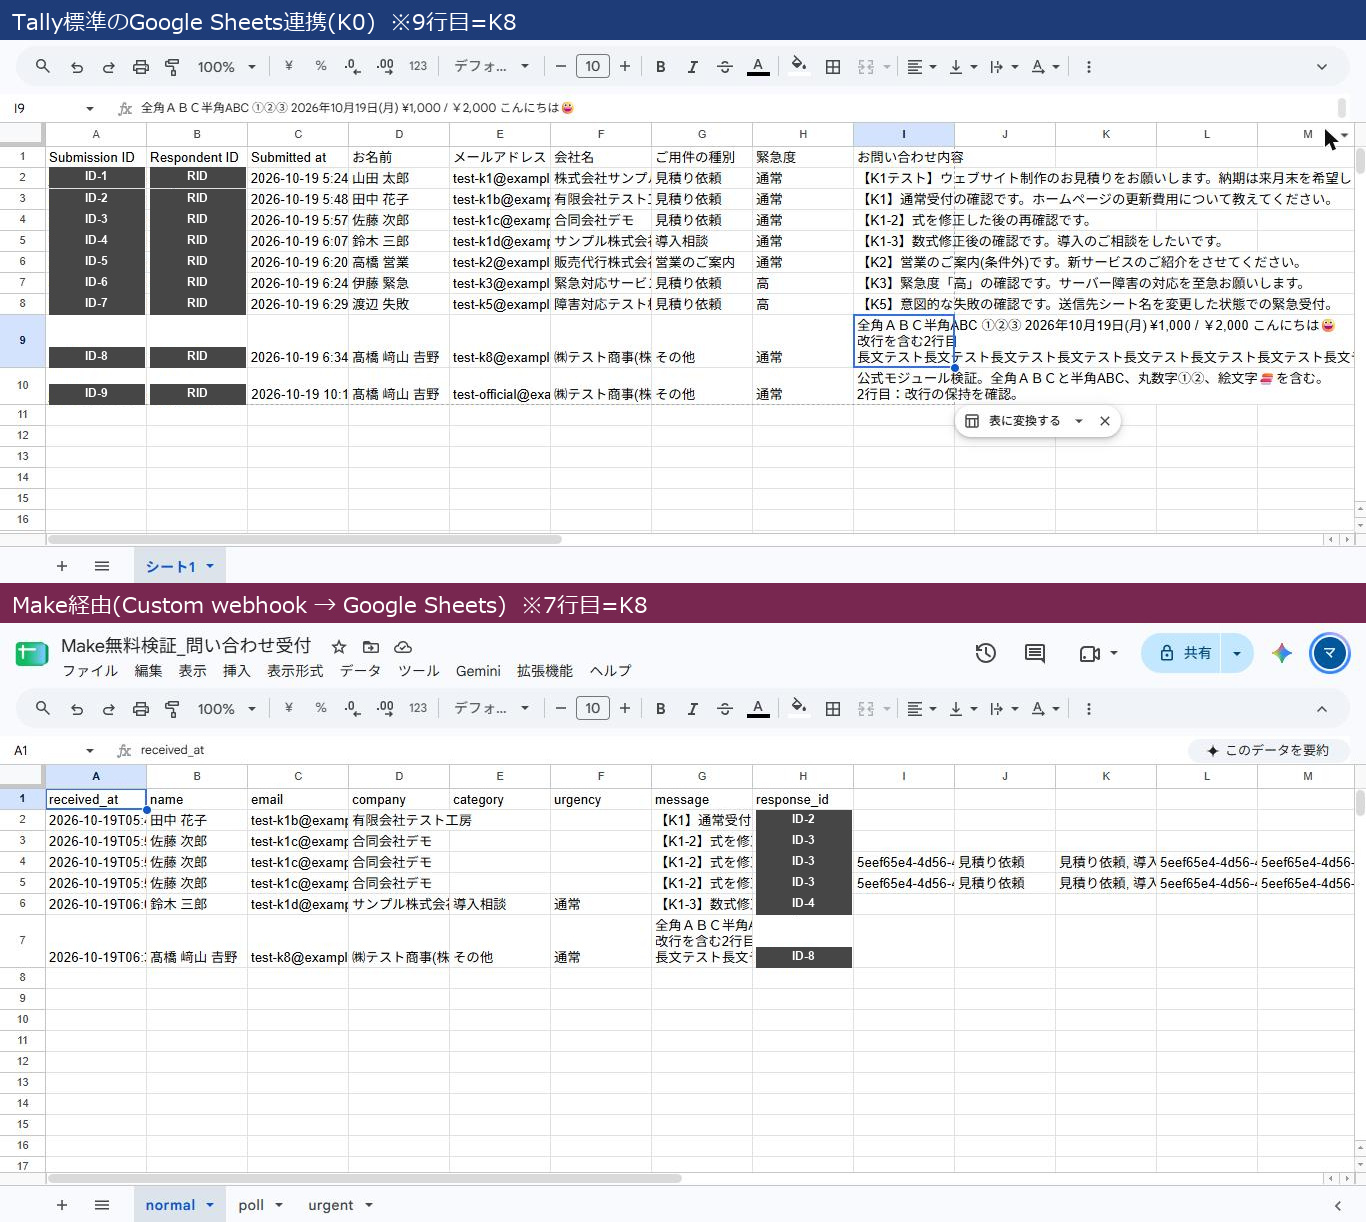The height and width of the screenshot is (1222, 1366).
Task: Click the このデータを要約 button
Action: point(1268,750)
